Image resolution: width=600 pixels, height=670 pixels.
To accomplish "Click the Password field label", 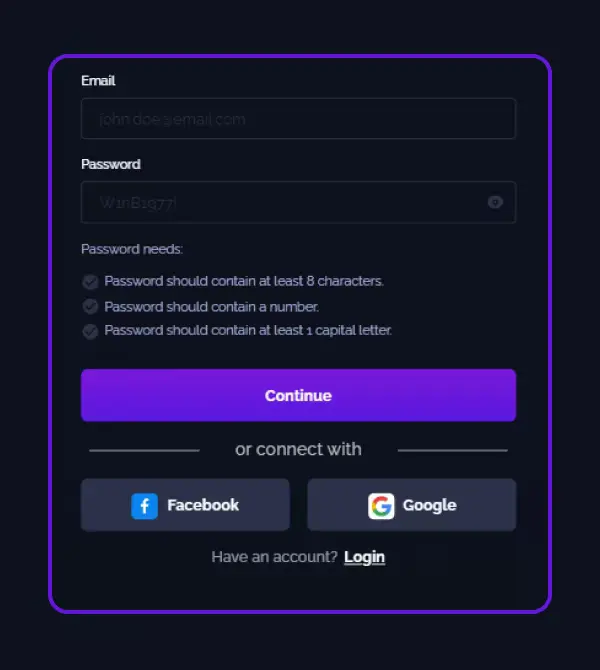I will pyautogui.click(x=111, y=164).
